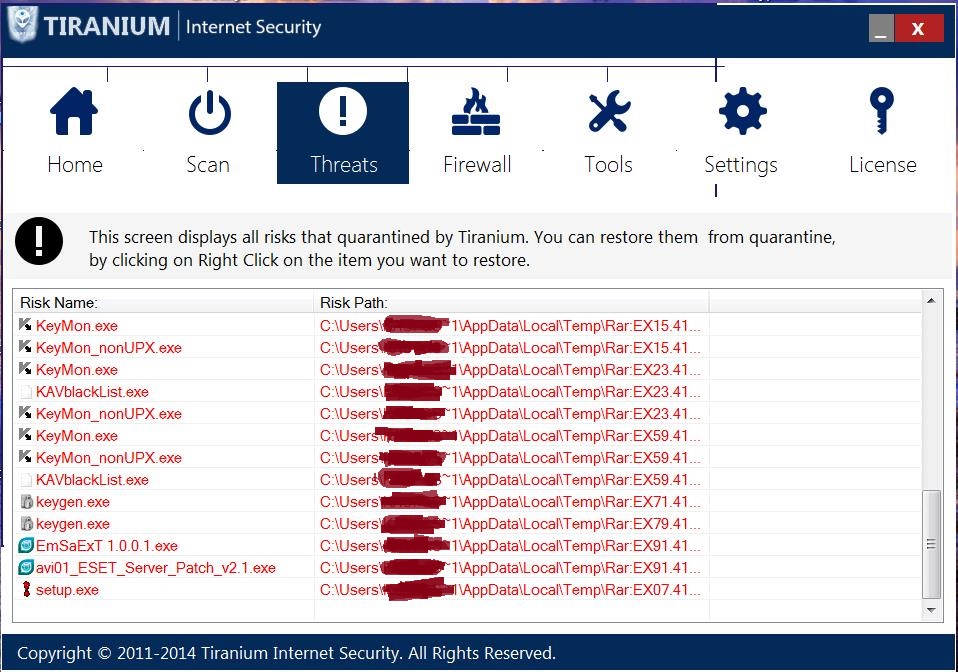Click the EmSaExT 1.0.0.1.exe file icon
The width and height of the screenshot is (958, 672).
tap(26, 546)
